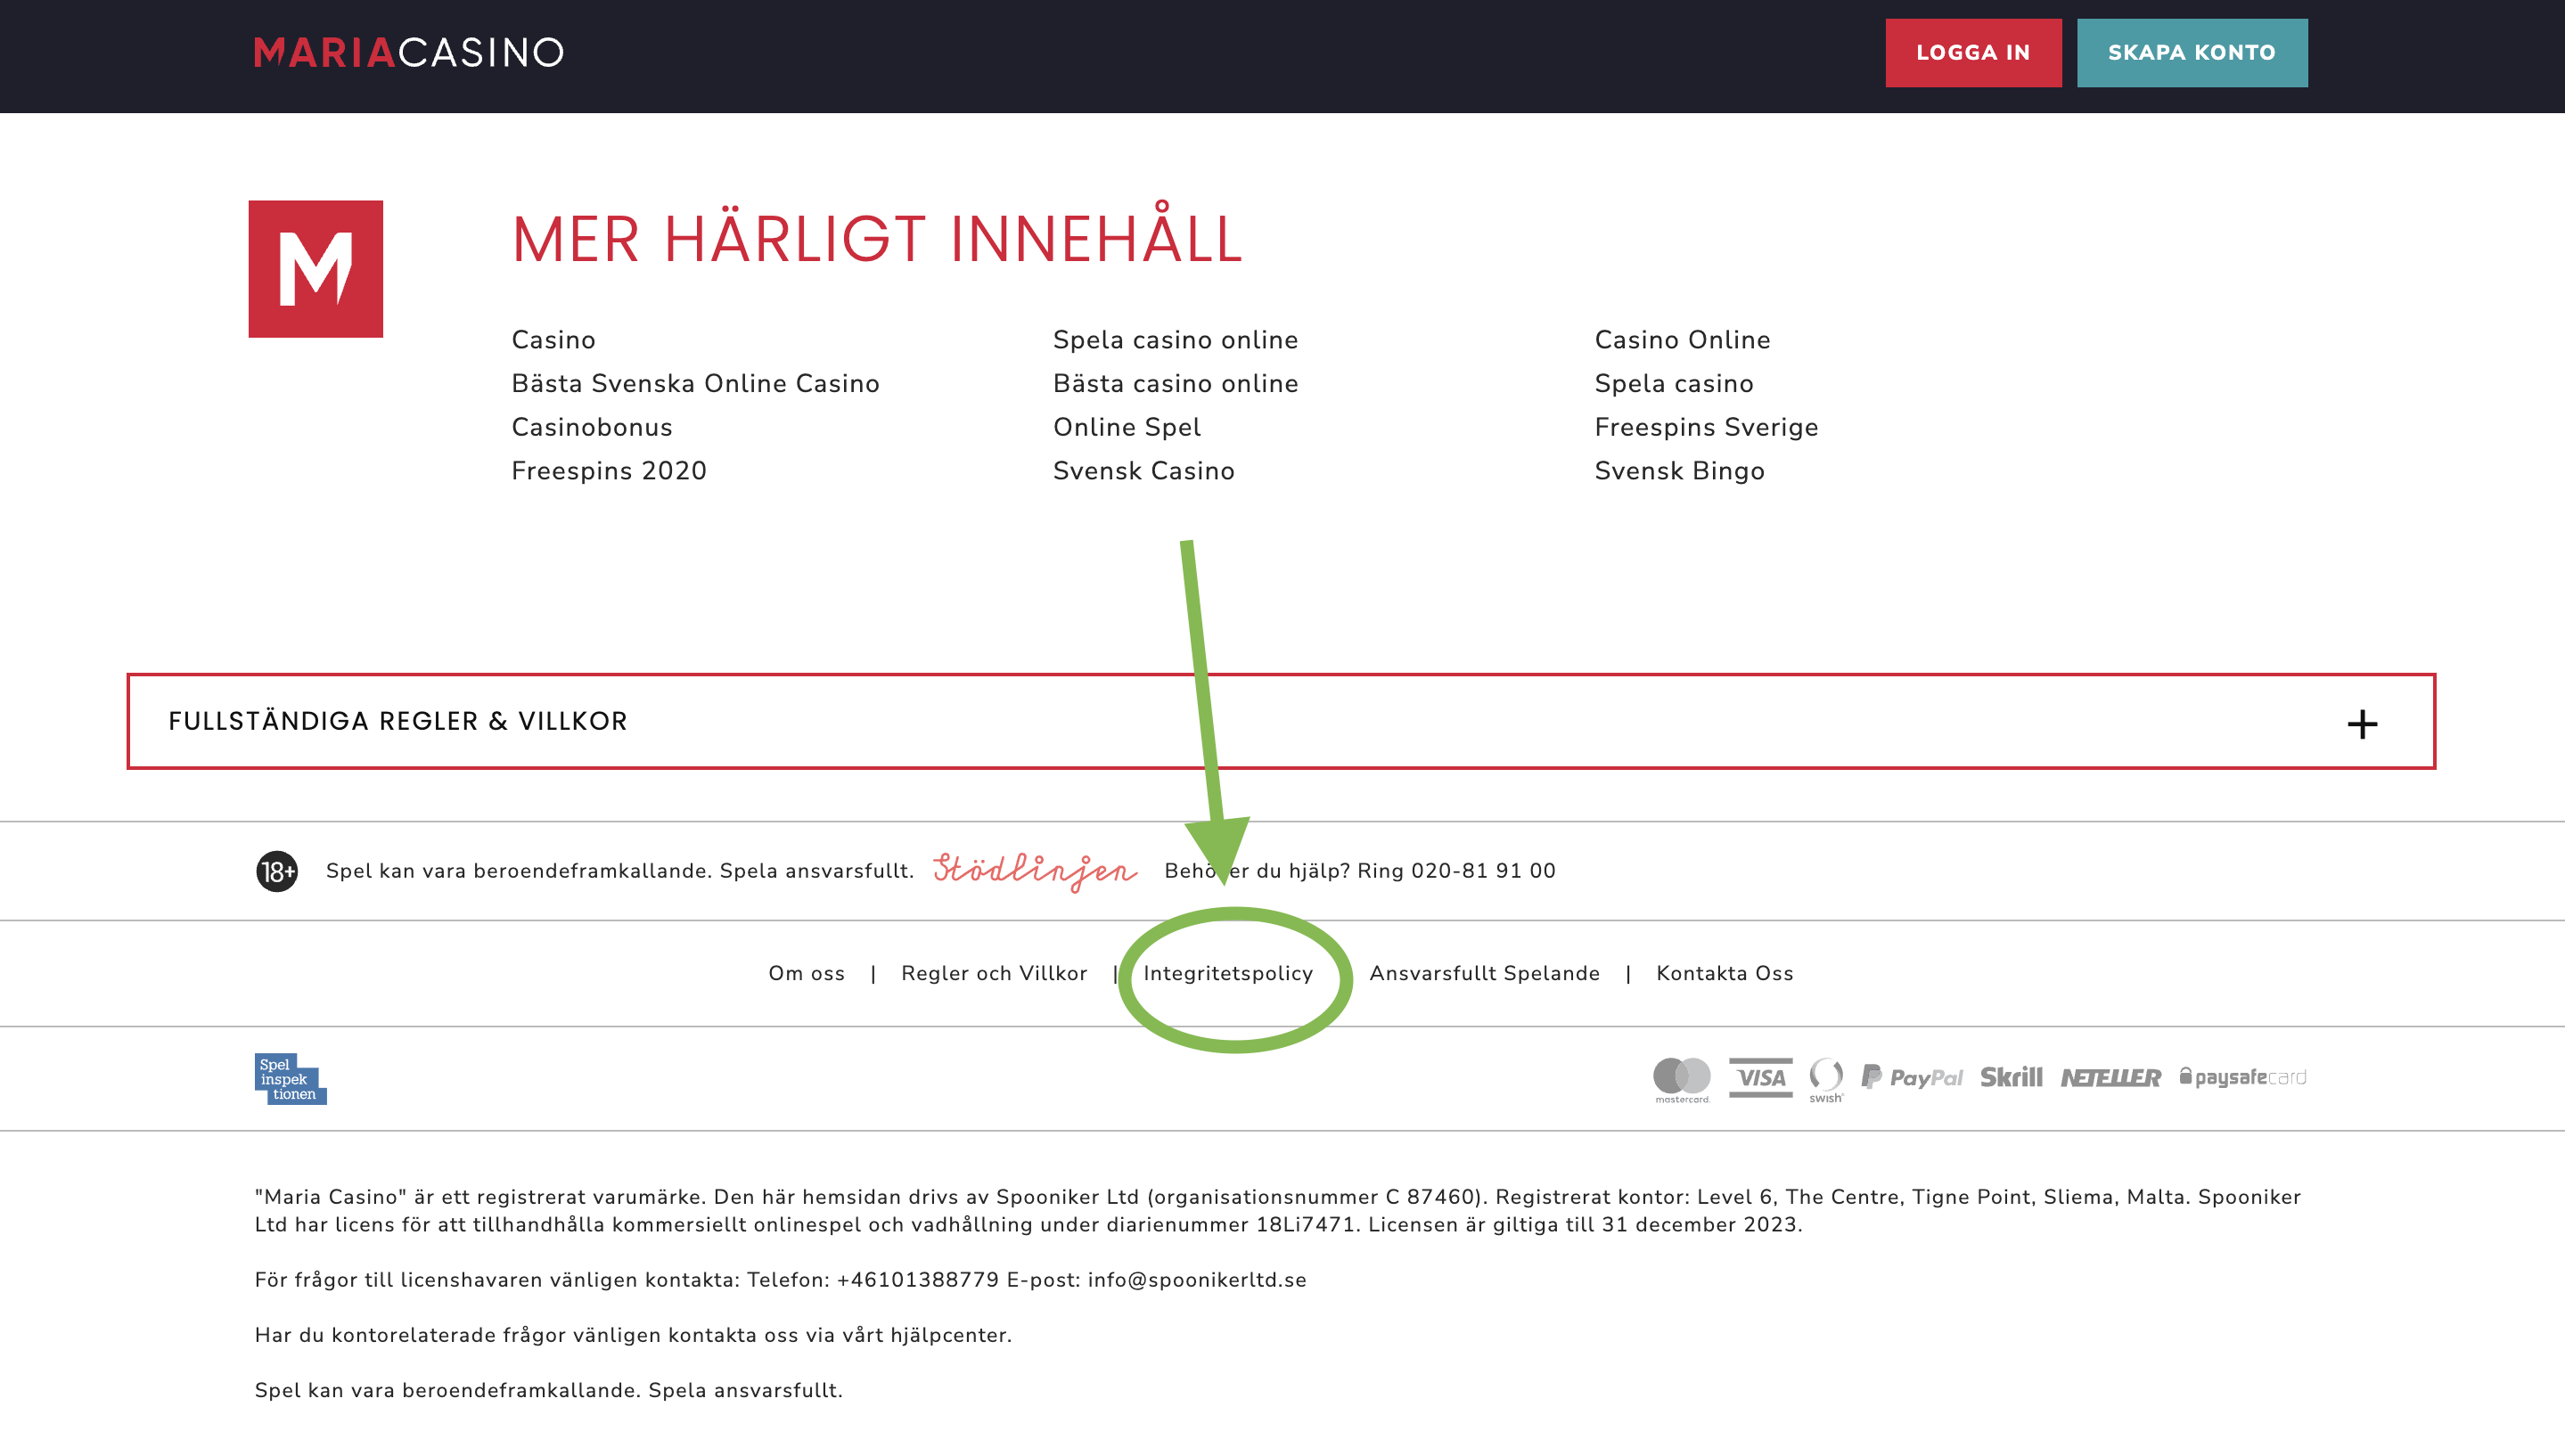This screenshot has height=1456, width=2565.
Task: Select the Visa payment icon
Action: (1760, 1077)
